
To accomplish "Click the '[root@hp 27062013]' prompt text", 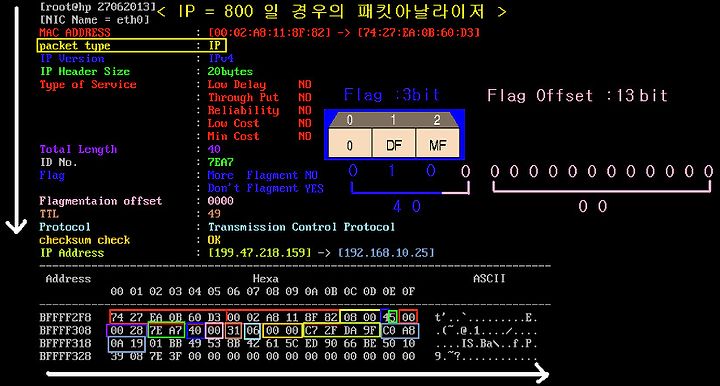I will (x=98, y=7).
